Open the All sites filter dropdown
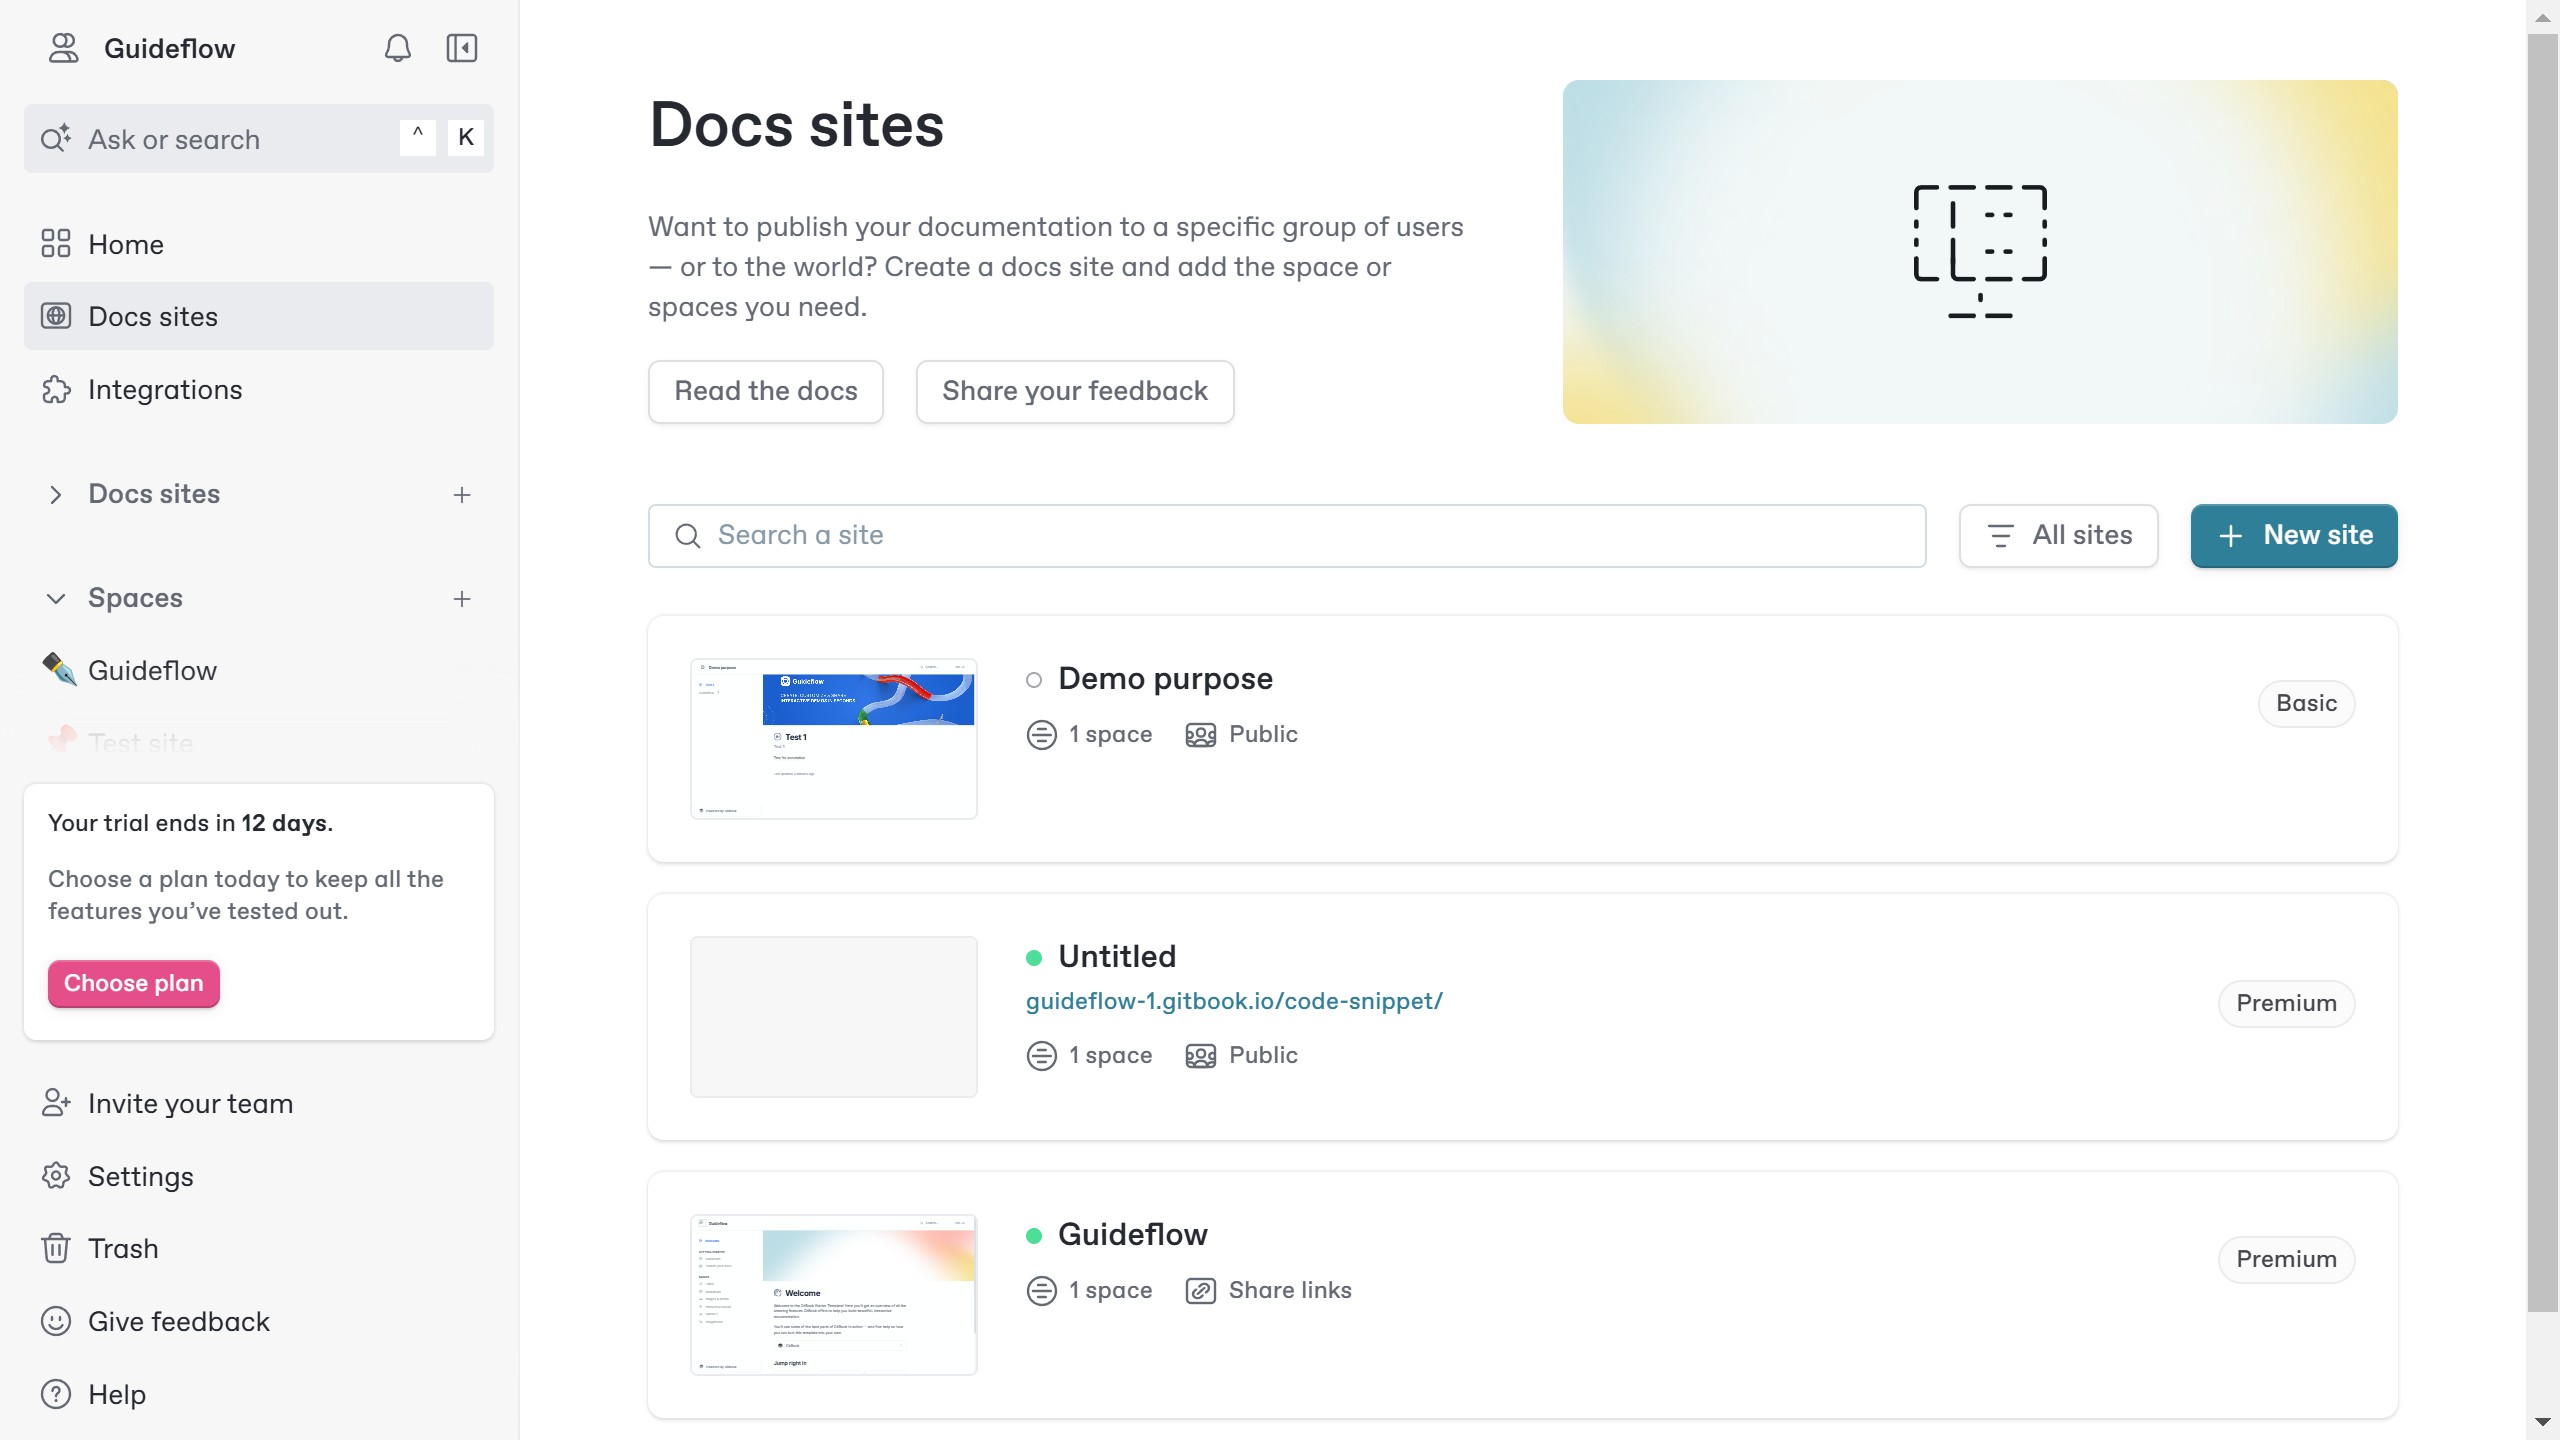 click(2058, 536)
